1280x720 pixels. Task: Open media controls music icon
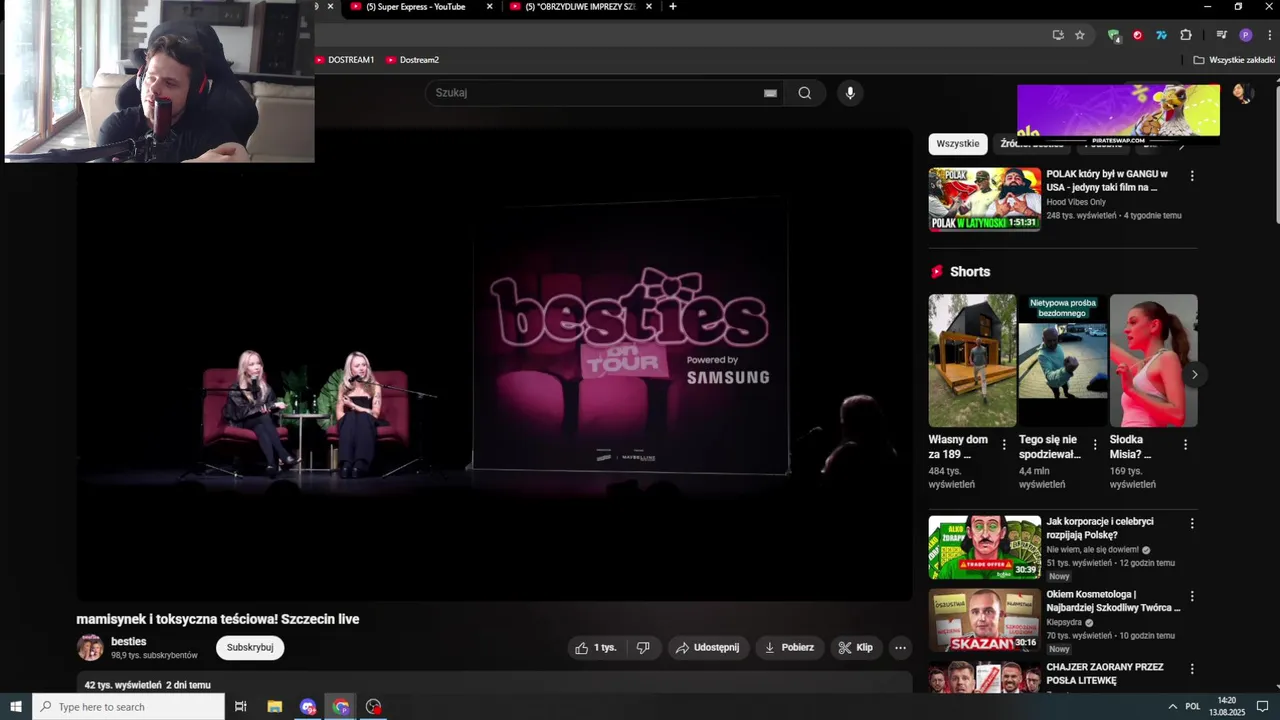1221,35
